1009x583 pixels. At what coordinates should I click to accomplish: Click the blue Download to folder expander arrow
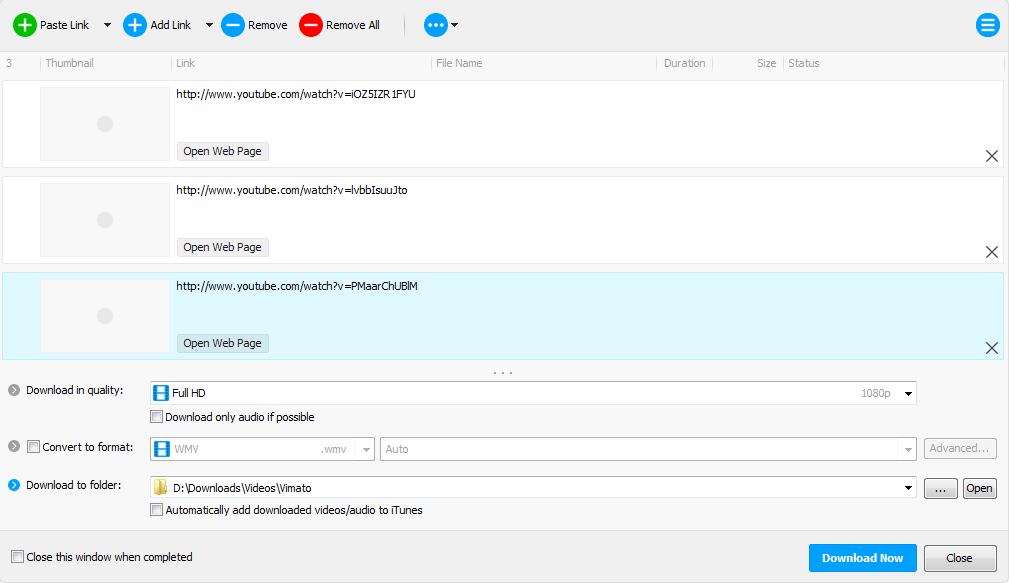14,485
